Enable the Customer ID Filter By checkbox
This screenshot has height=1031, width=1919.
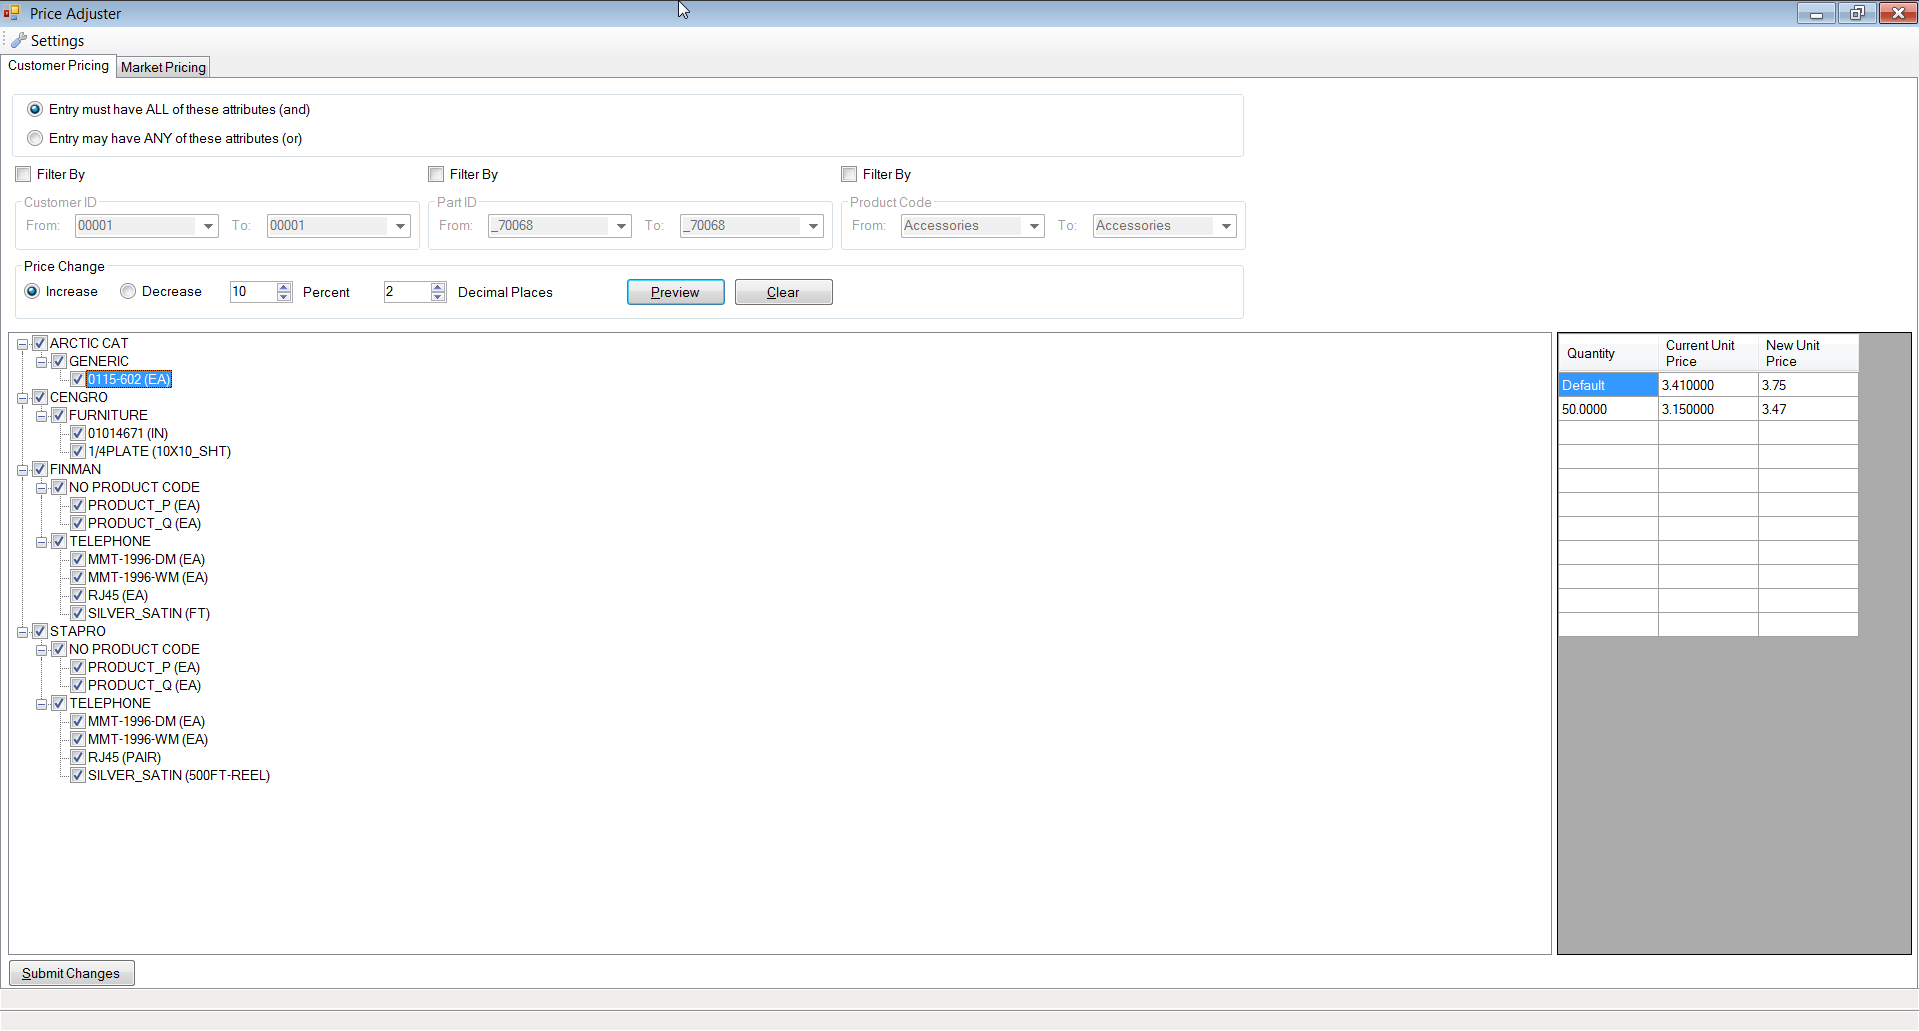click(x=24, y=174)
